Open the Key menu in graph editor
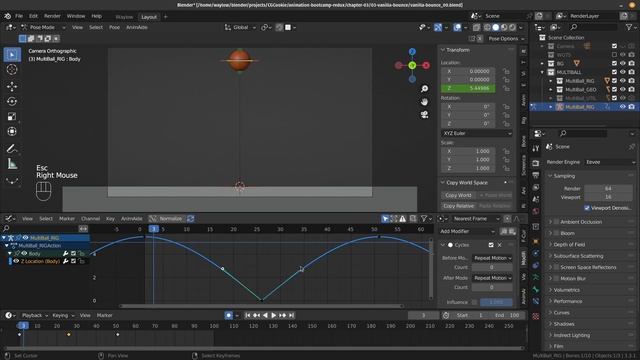The width and height of the screenshot is (640, 360). (x=110, y=219)
